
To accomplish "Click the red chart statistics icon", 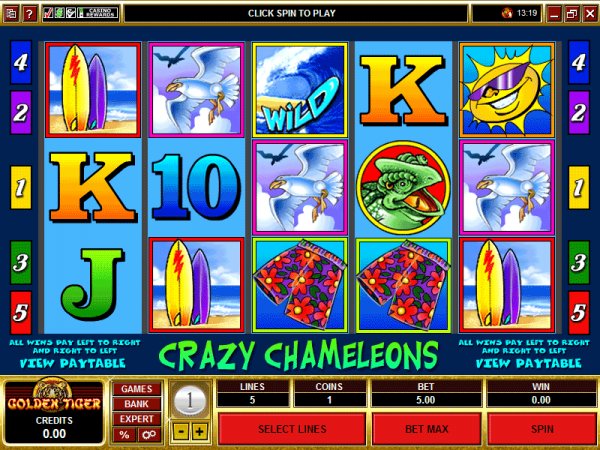I will (x=48, y=13).
